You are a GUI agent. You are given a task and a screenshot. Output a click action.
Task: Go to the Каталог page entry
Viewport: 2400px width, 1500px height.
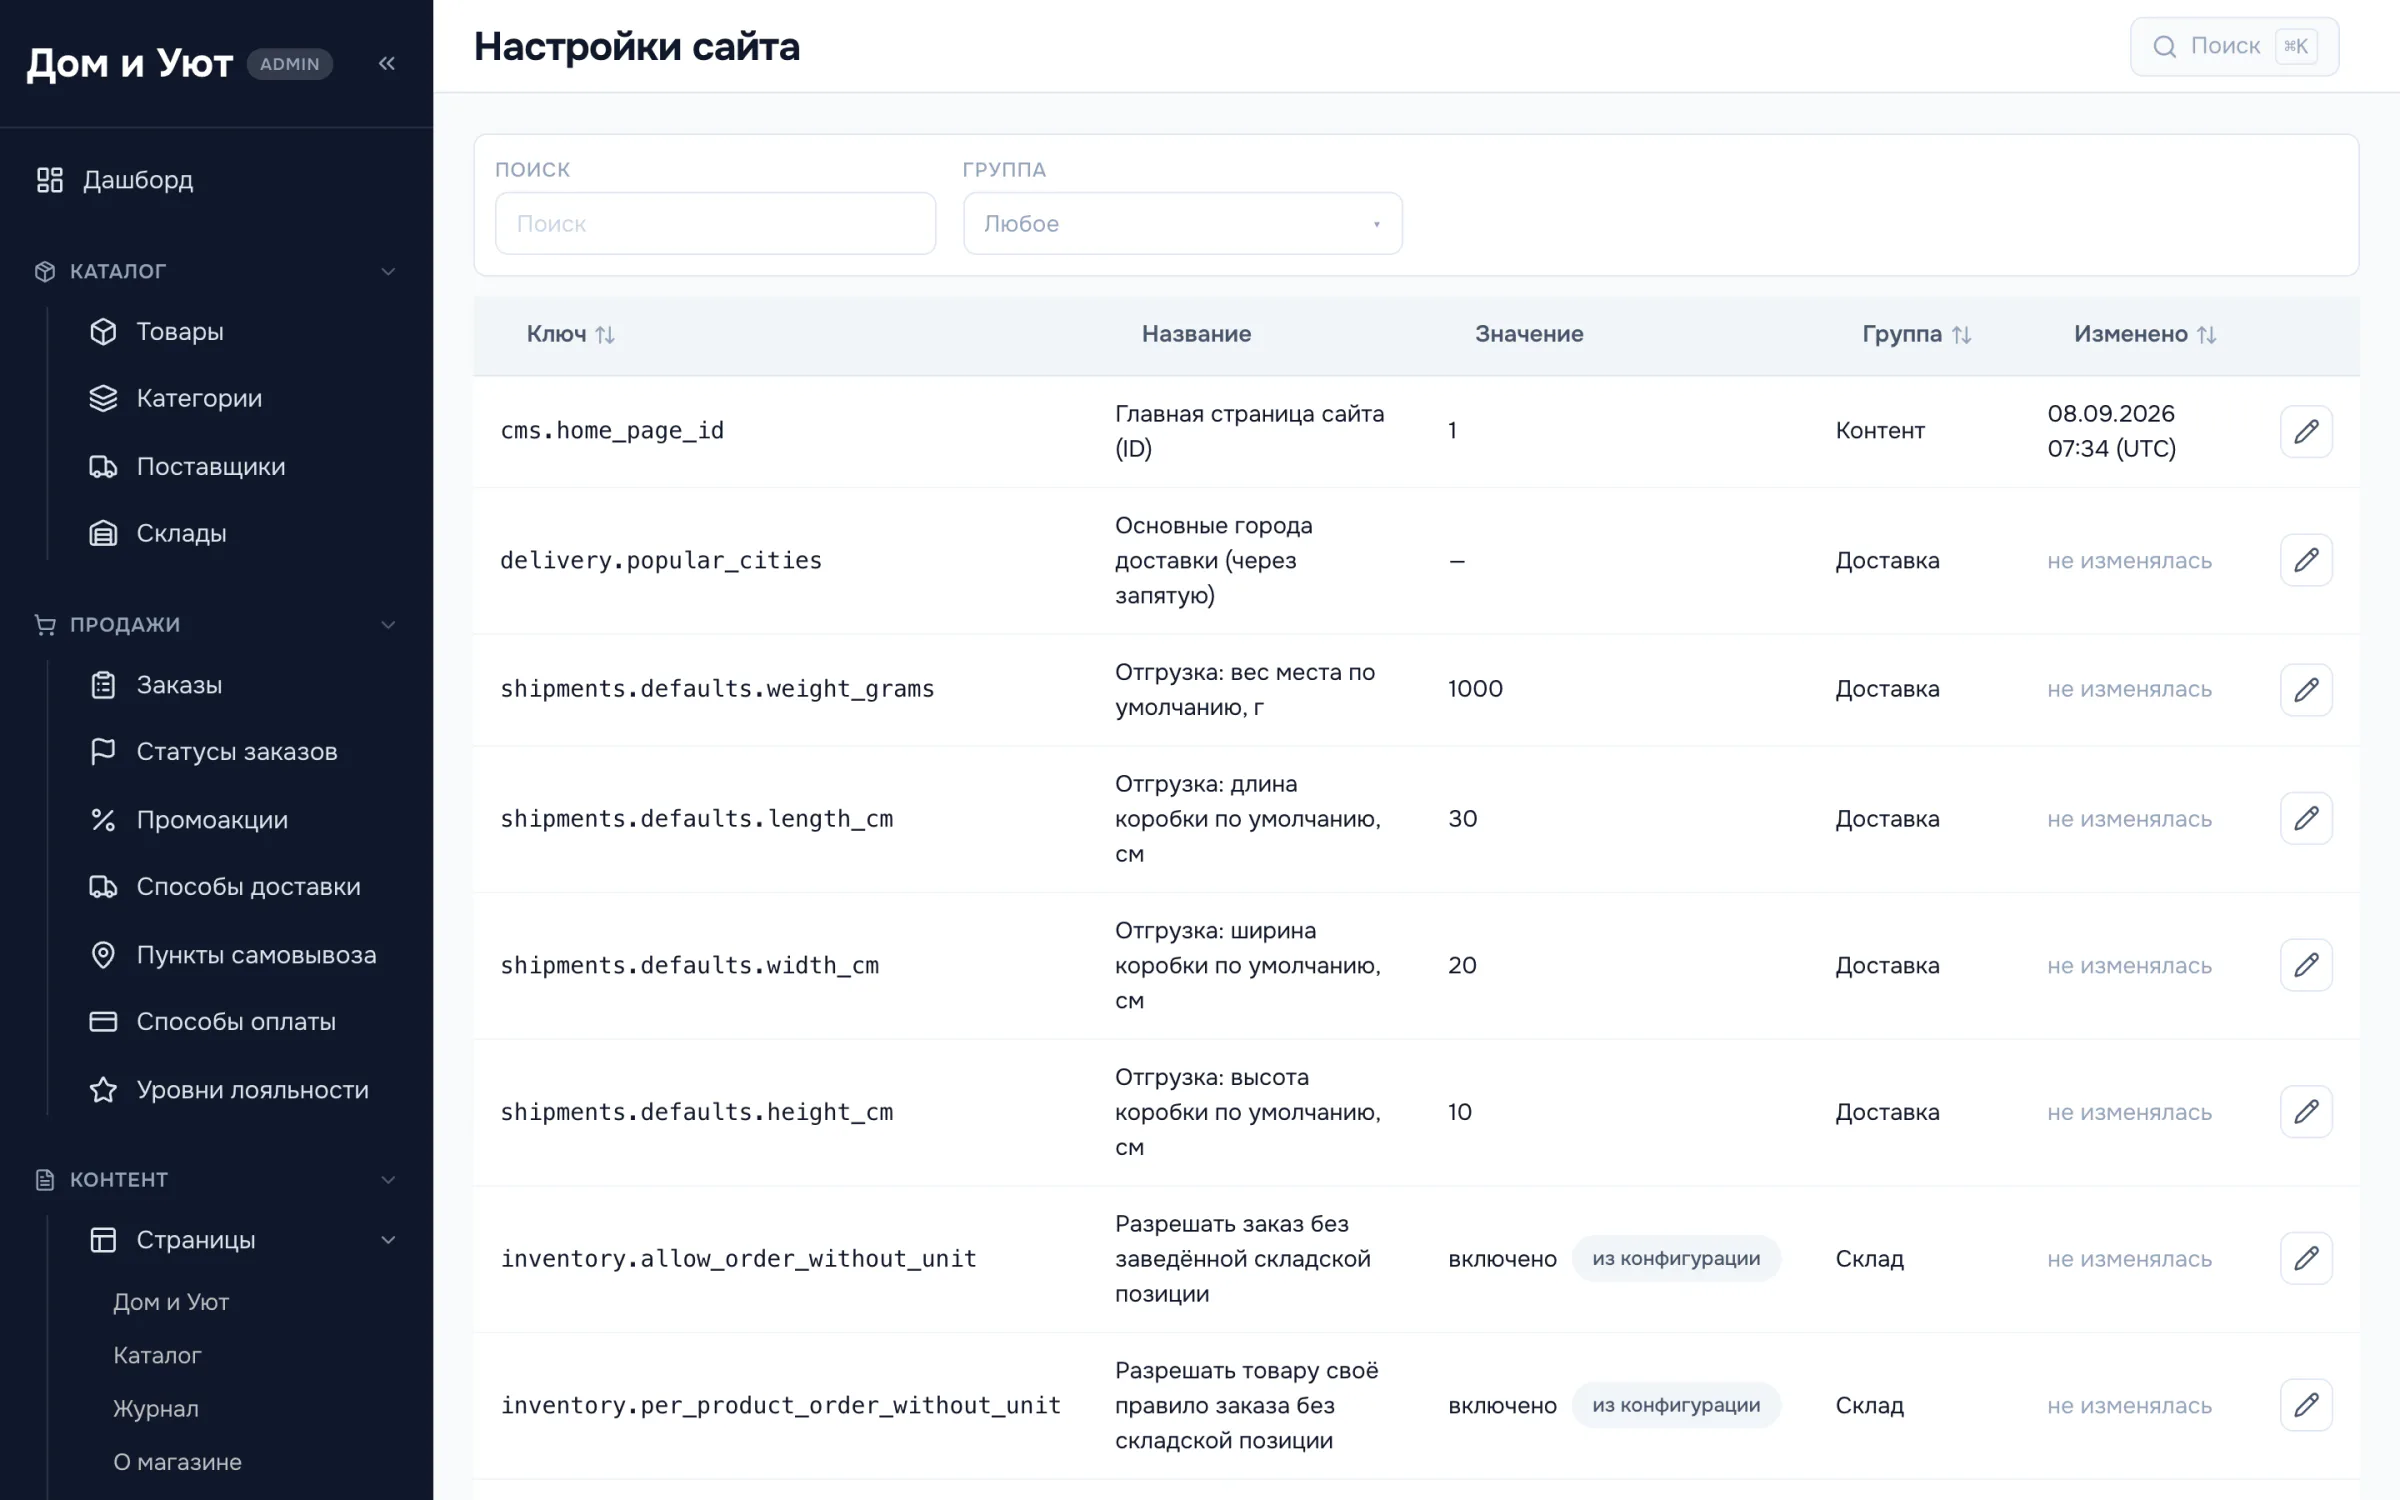(x=157, y=1355)
